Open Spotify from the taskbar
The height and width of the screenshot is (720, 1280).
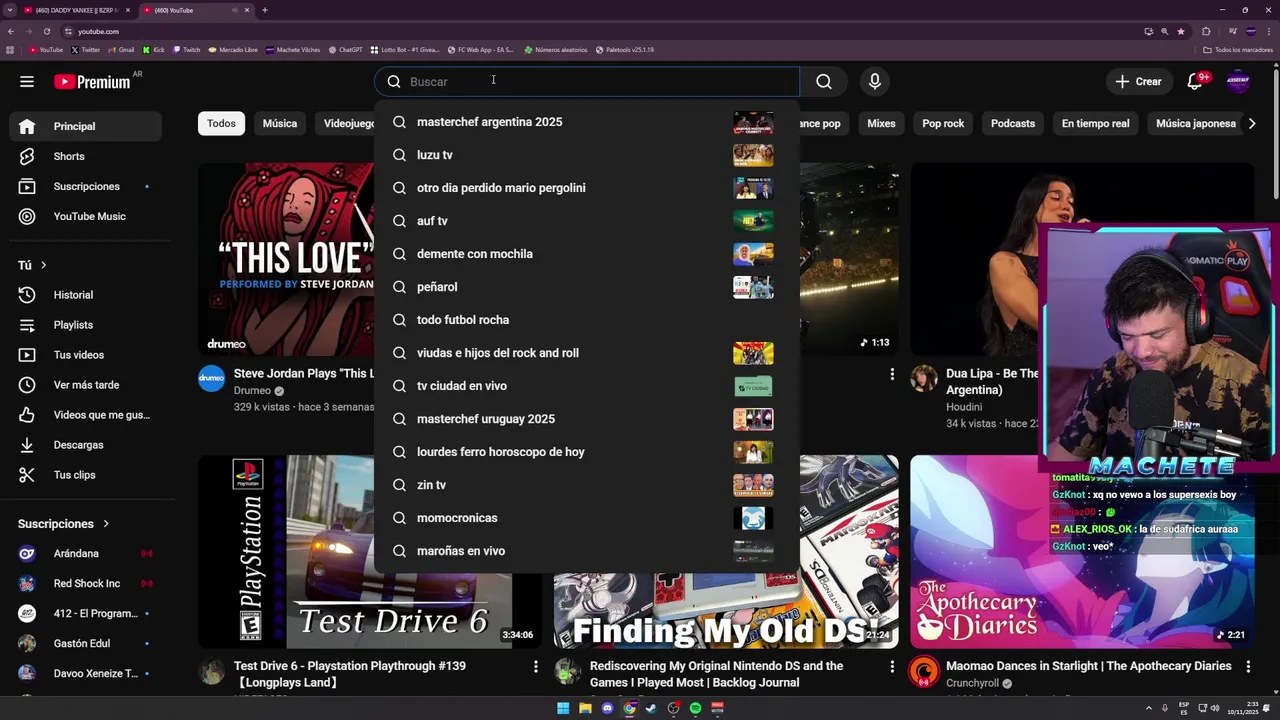tap(695, 708)
